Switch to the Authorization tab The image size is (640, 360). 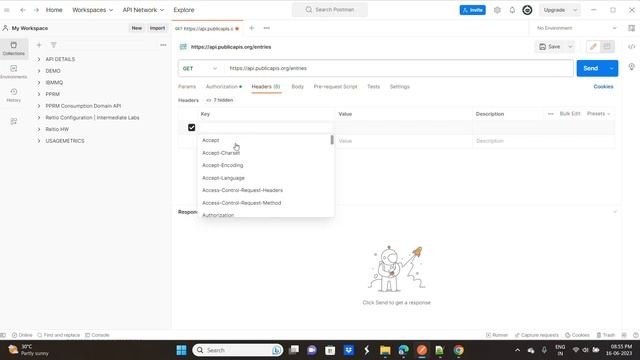tap(224, 87)
